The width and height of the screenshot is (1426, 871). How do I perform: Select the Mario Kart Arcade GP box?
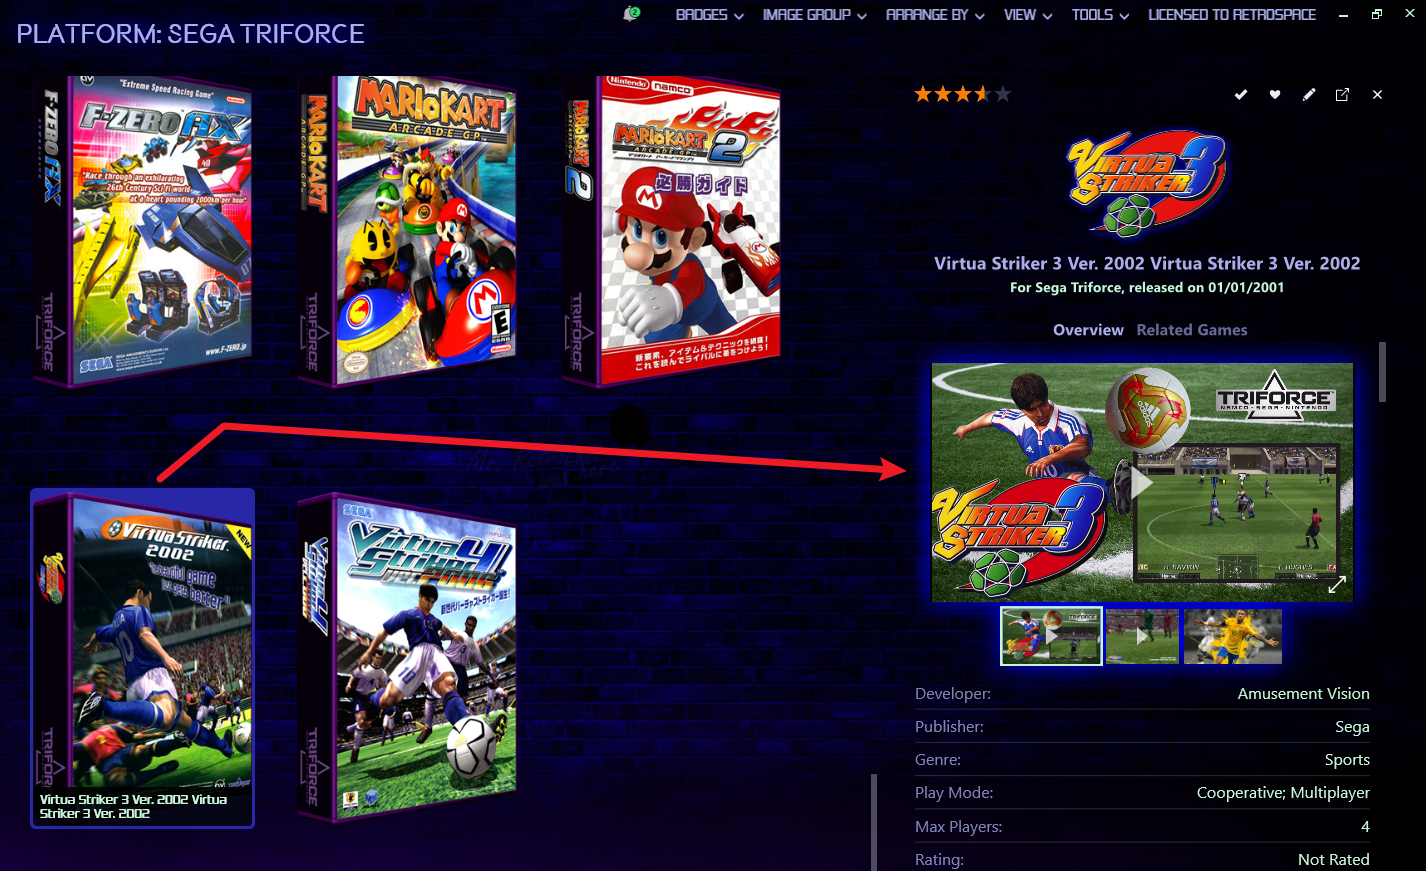coord(408,231)
